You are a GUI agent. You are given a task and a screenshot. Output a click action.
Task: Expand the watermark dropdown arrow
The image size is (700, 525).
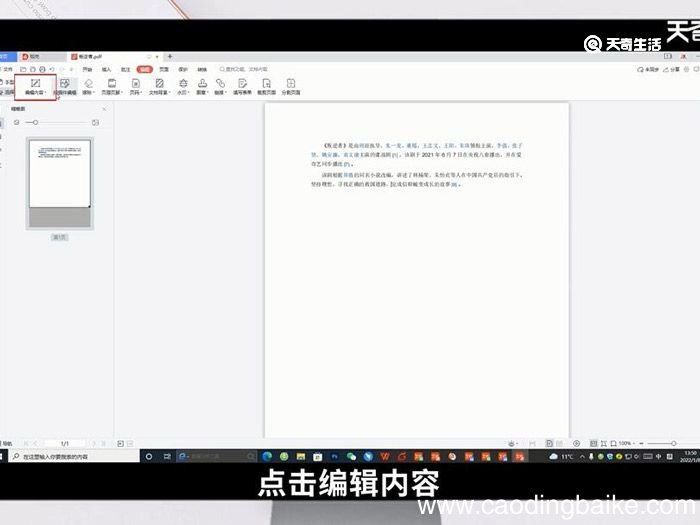point(188,93)
